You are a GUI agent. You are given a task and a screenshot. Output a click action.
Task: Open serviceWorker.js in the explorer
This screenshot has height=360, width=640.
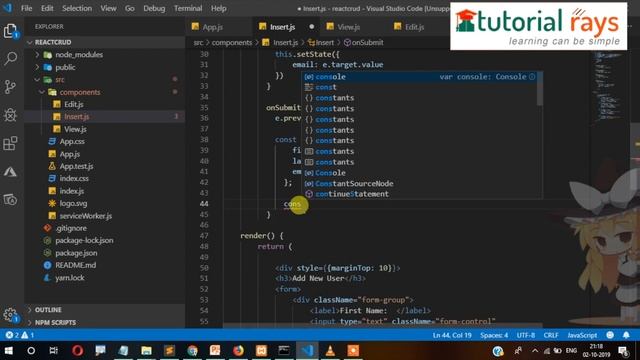click(85, 216)
